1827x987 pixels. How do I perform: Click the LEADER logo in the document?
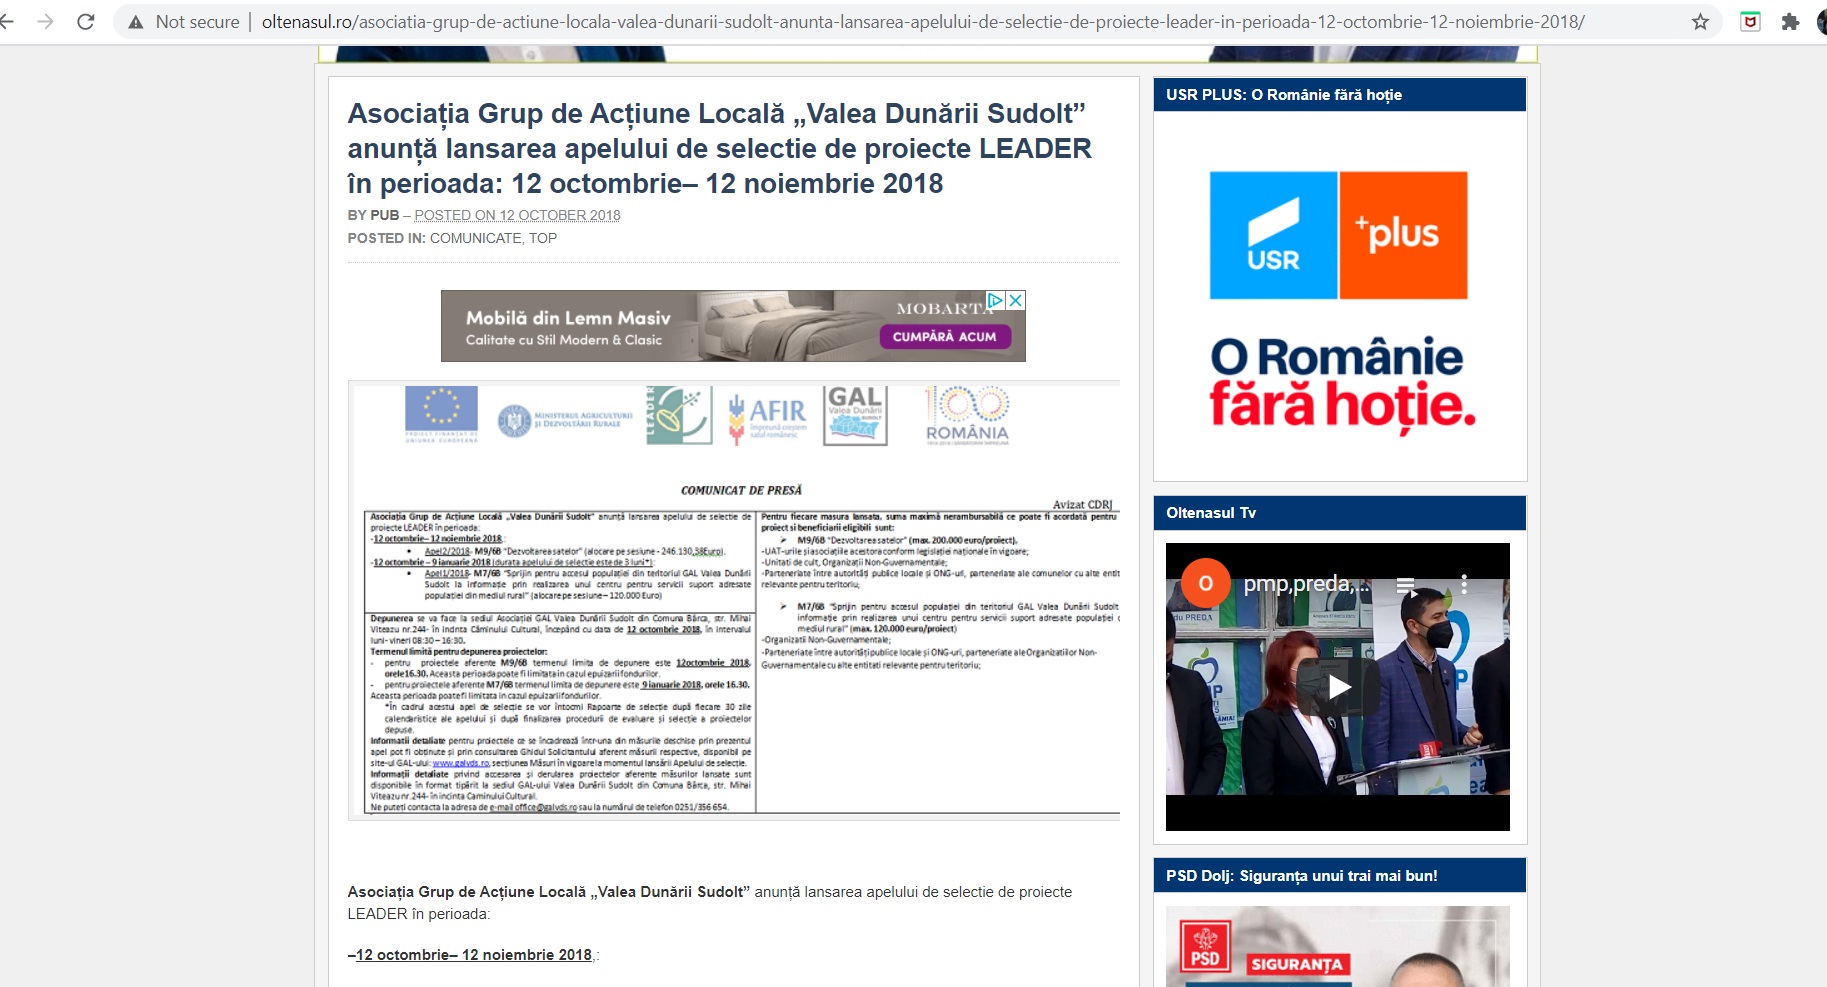tap(678, 415)
